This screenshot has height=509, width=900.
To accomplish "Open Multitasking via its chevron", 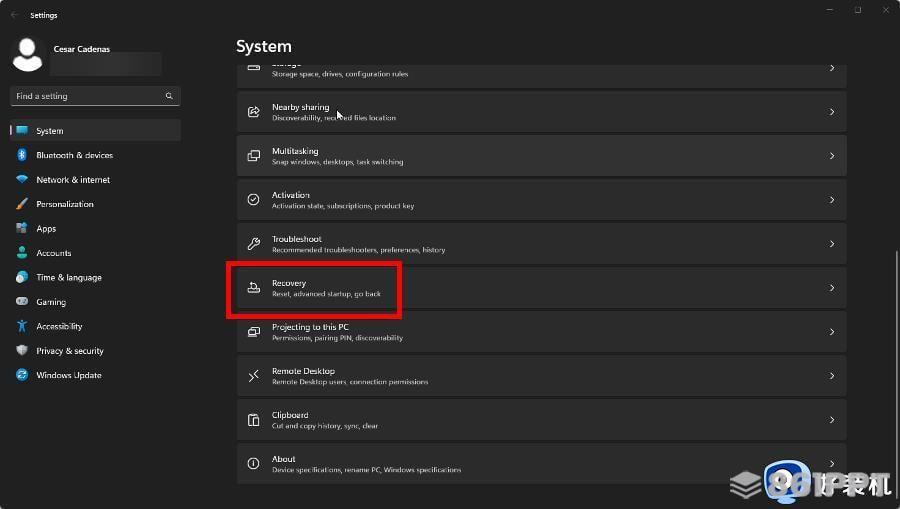I will (x=832, y=156).
